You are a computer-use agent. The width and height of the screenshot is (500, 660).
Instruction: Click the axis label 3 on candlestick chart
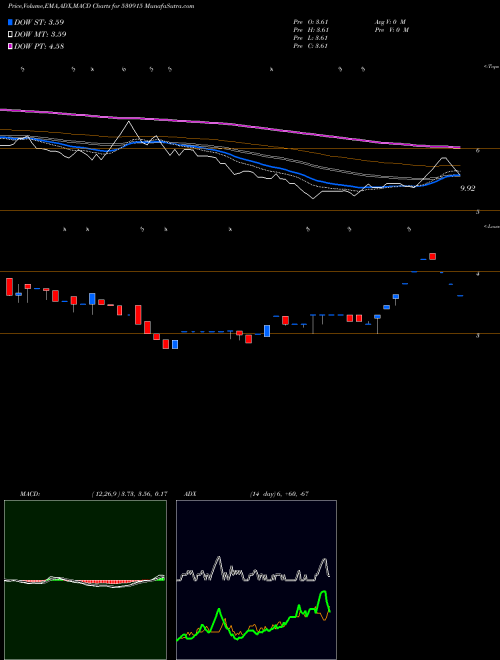coord(478,335)
